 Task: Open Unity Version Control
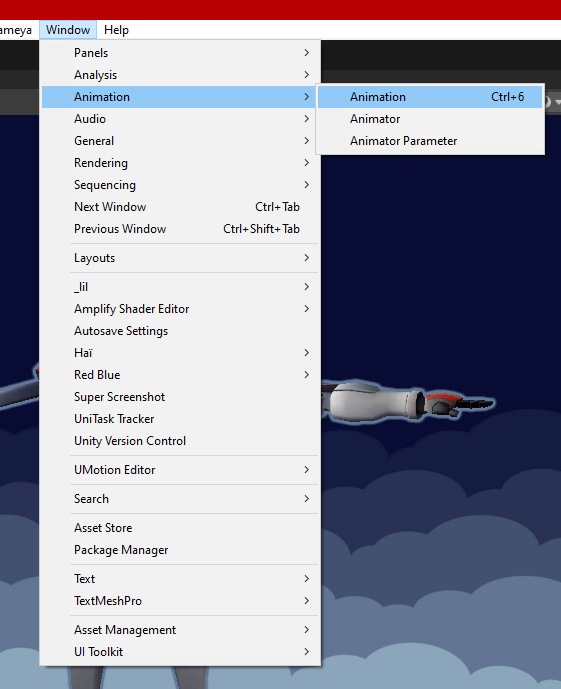point(180,440)
